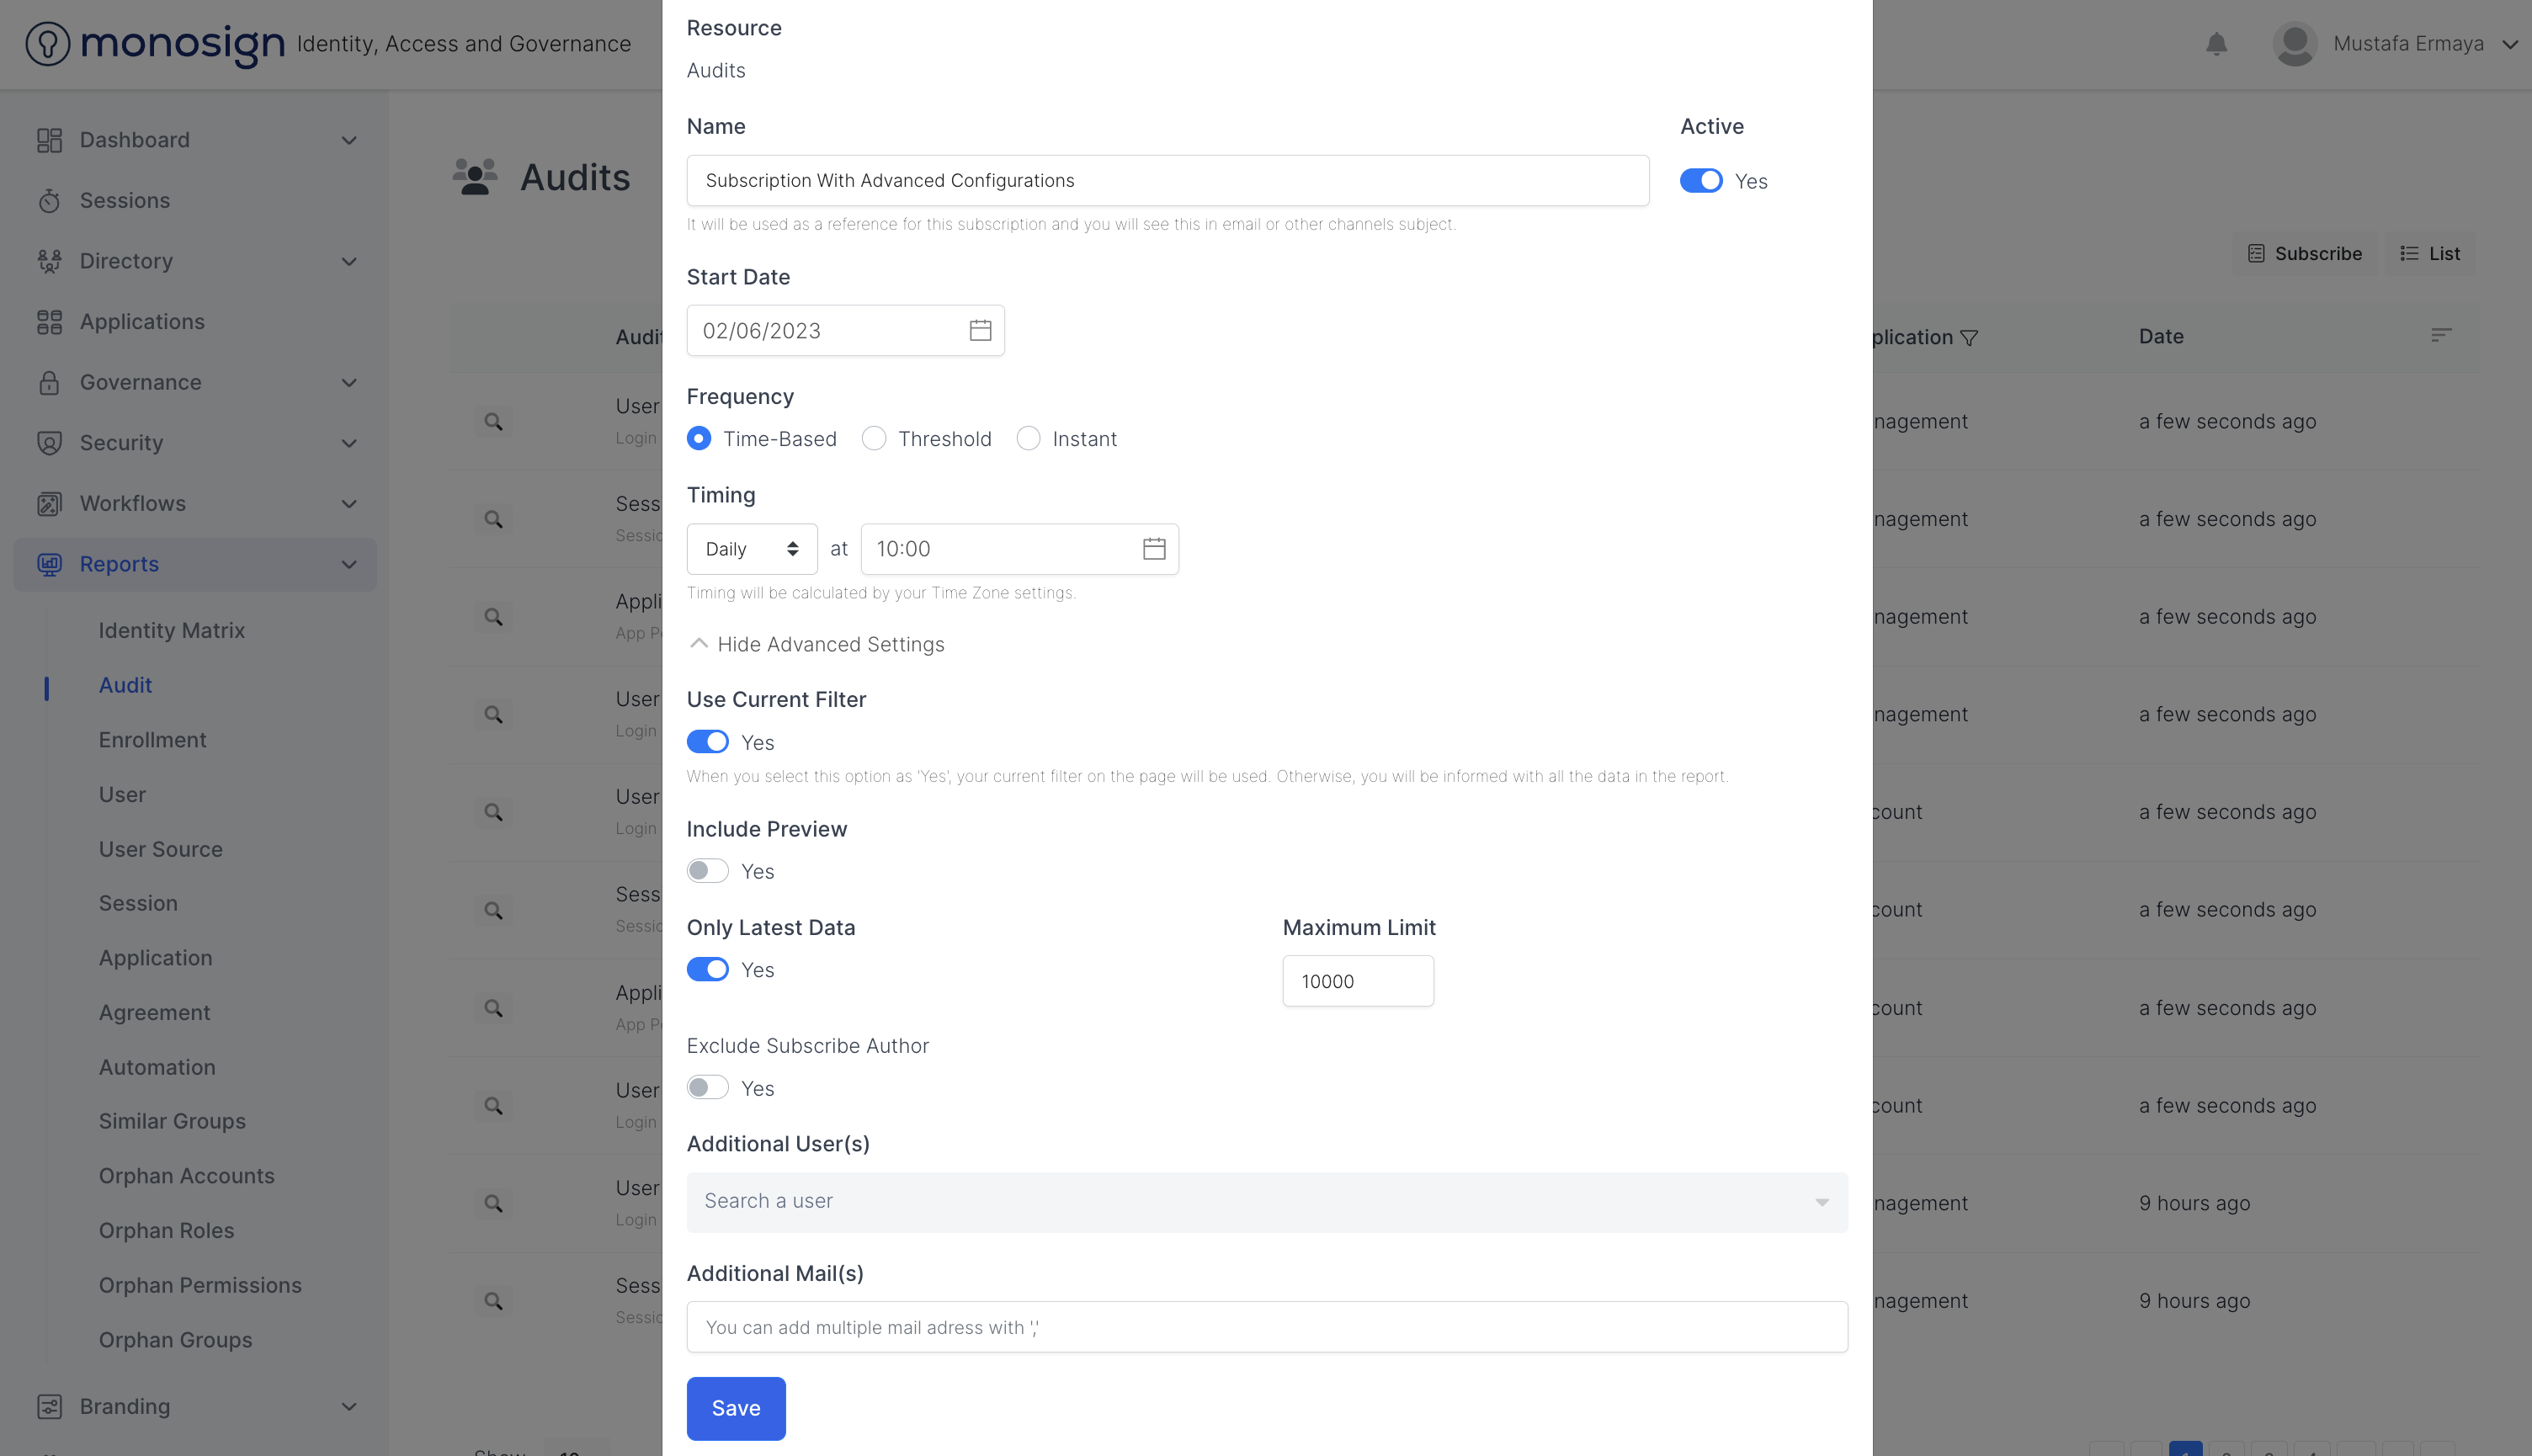The width and height of the screenshot is (2532, 1456).
Task: Open the Daily timing dropdown
Action: pyautogui.click(x=751, y=549)
